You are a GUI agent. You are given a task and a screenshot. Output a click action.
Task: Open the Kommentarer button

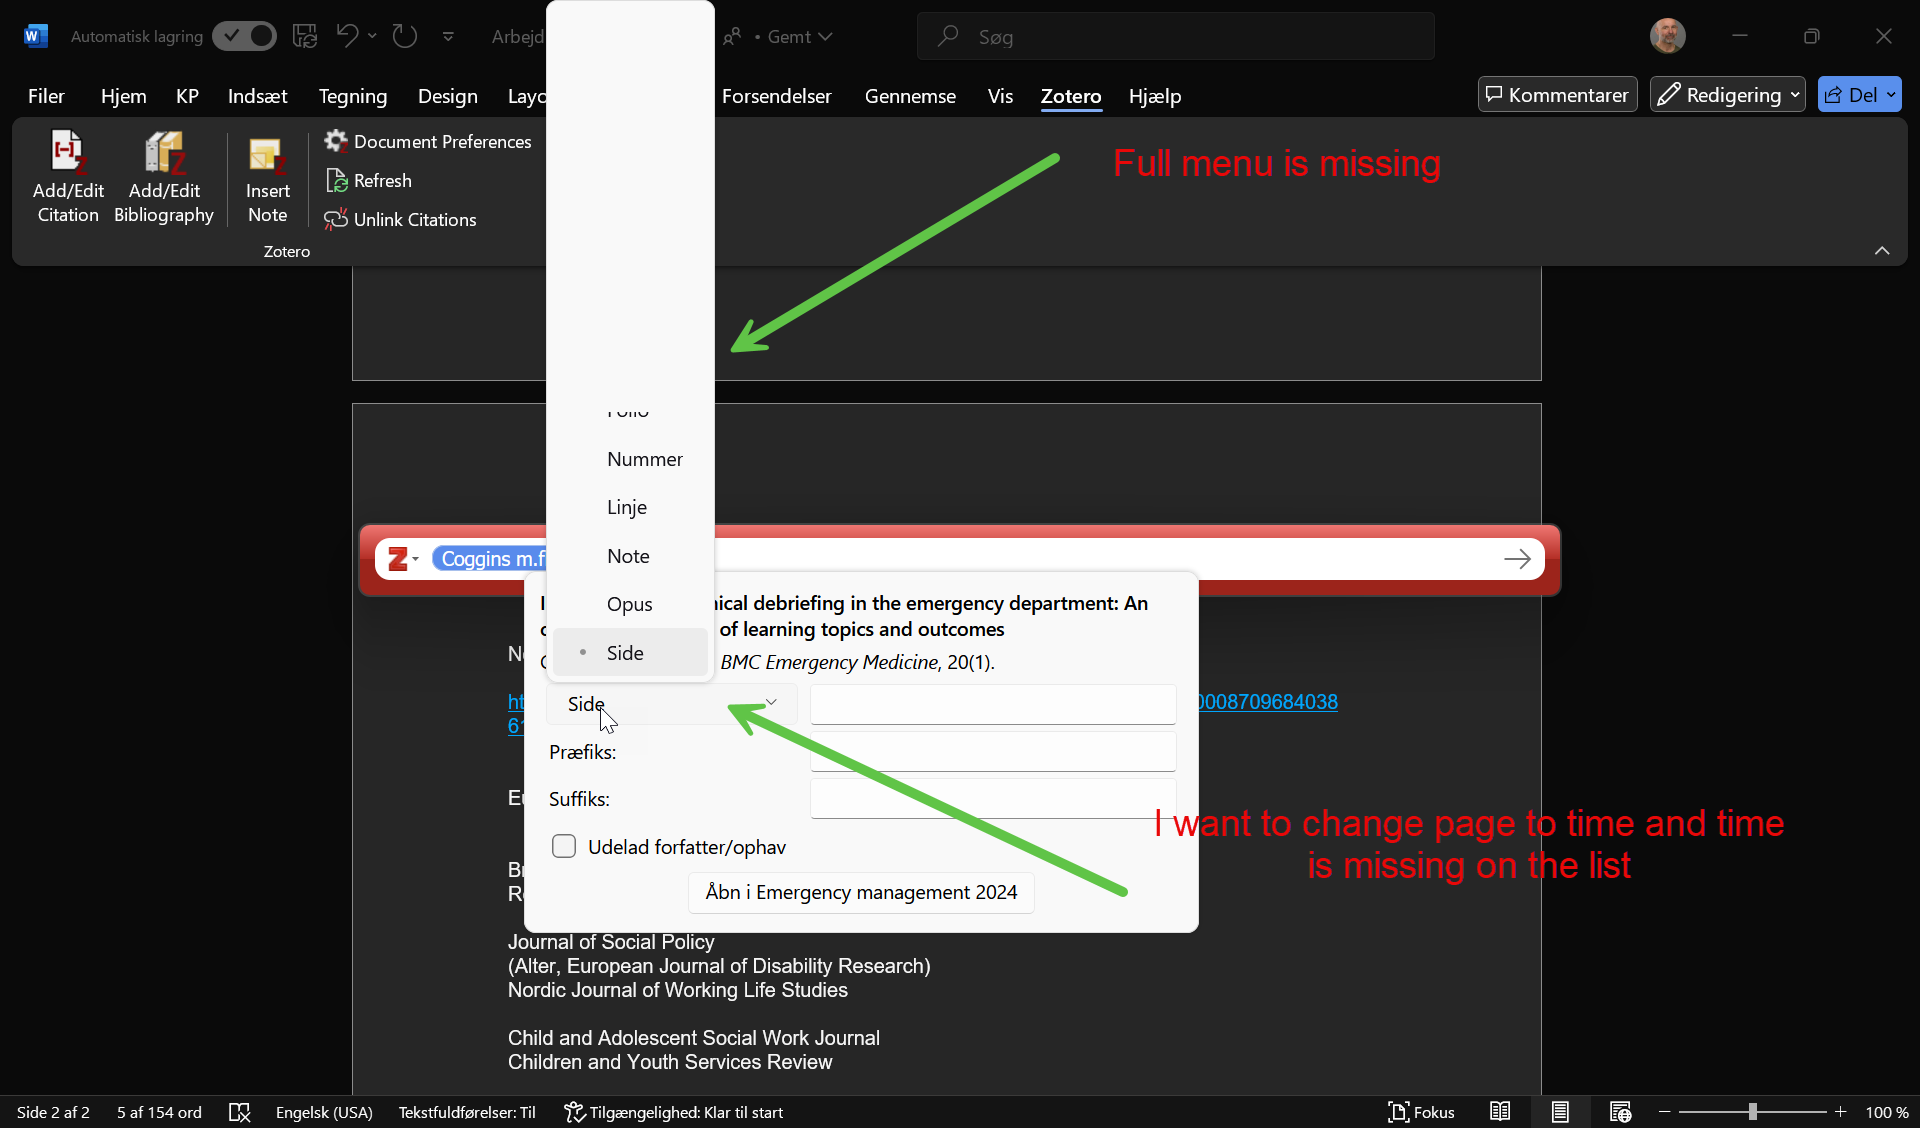pyautogui.click(x=1557, y=95)
